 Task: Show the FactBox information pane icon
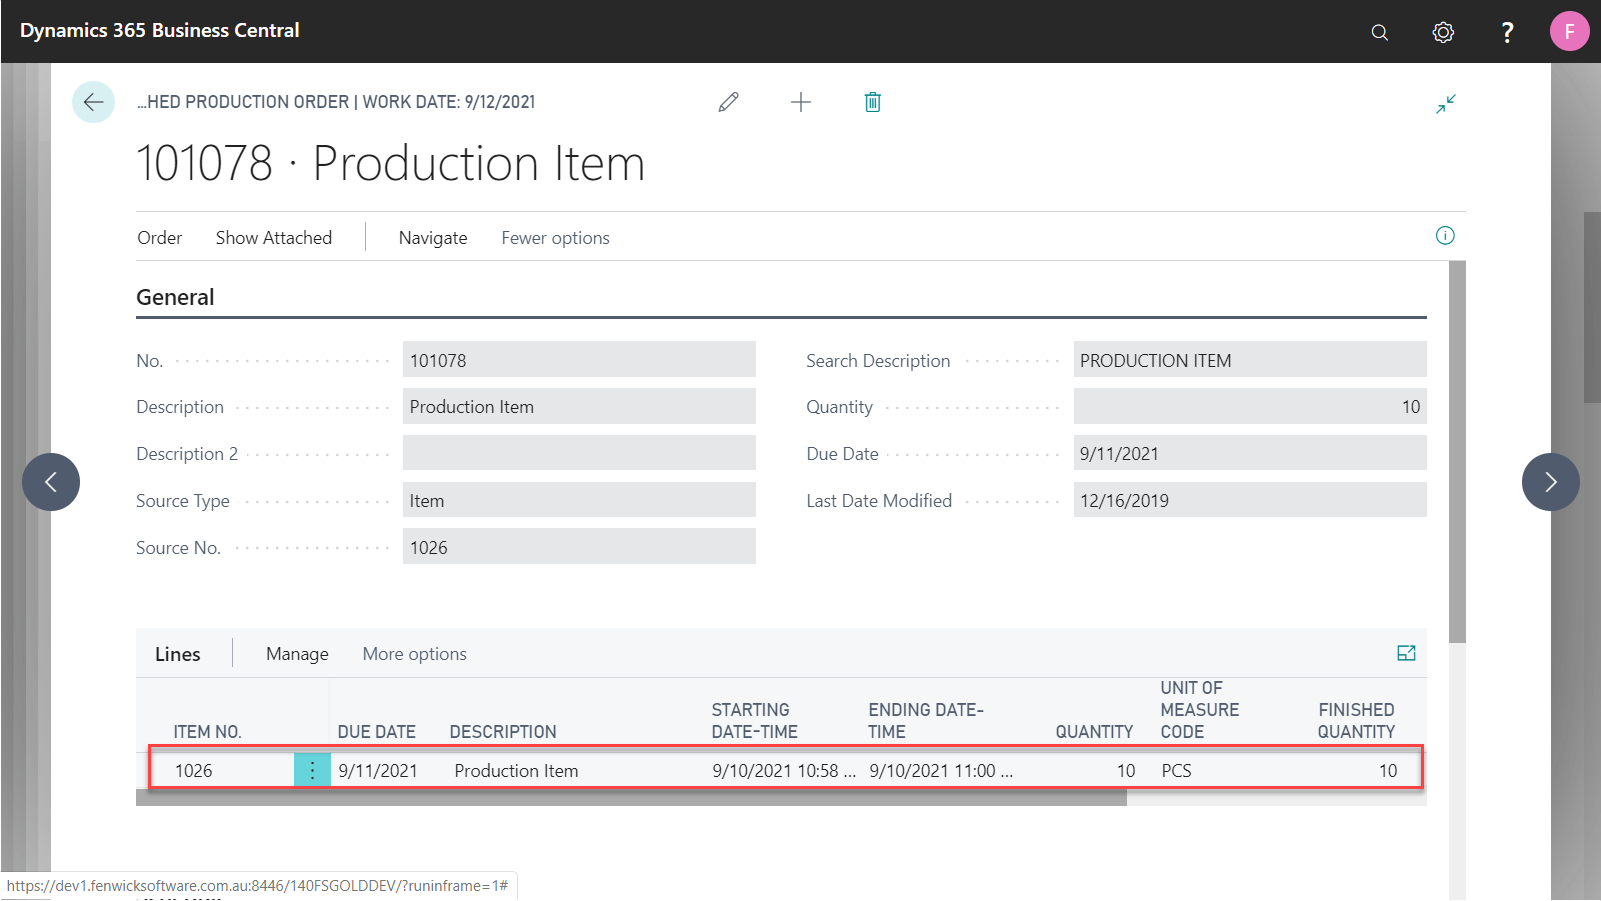1445,236
